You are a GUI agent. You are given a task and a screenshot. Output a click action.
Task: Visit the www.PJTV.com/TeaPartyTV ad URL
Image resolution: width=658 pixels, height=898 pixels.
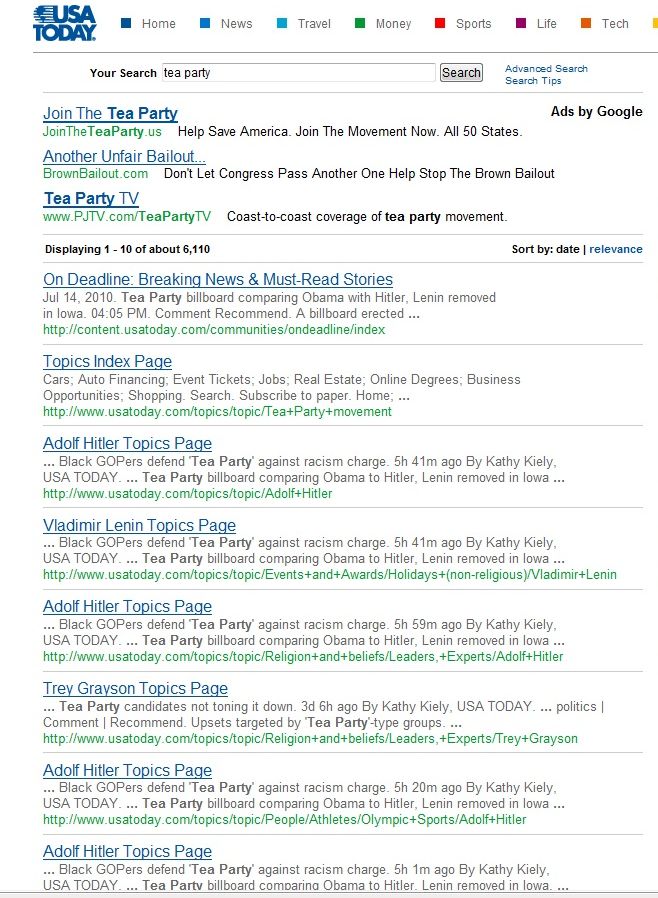point(127,216)
